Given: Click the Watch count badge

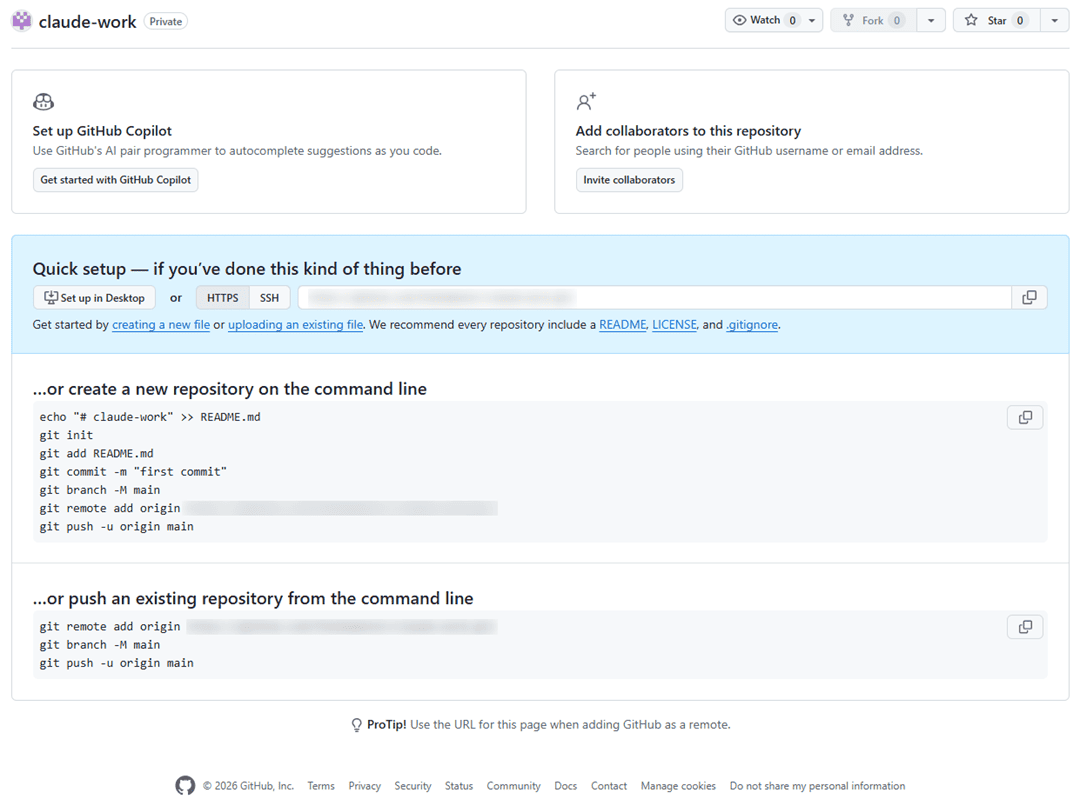Looking at the screenshot, I should pyautogui.click(x=792, y=20).
